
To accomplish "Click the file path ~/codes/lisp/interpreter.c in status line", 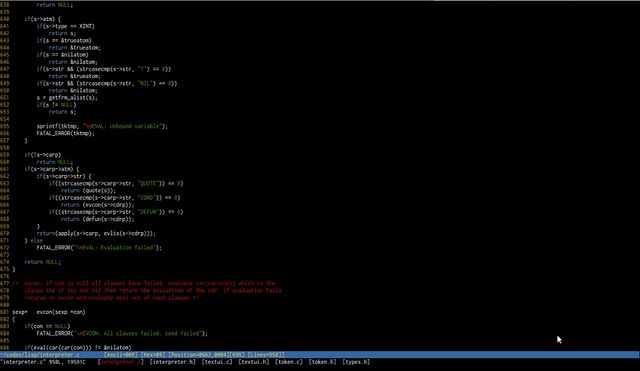I will 40,355.
